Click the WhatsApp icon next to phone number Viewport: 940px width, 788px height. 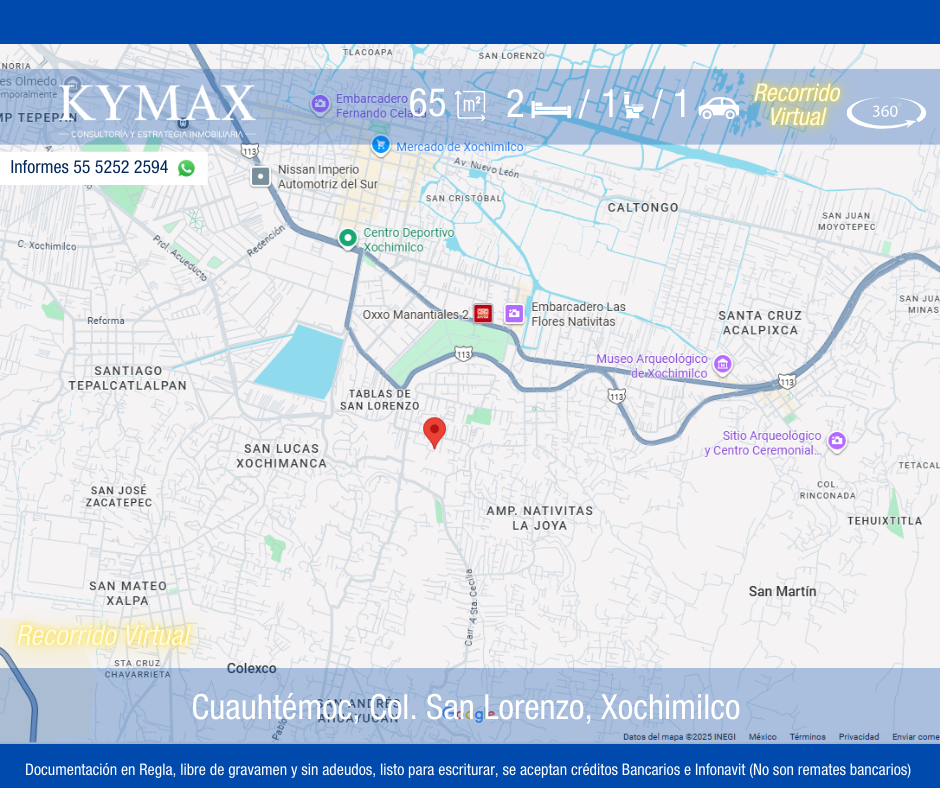pyautogui.click(x=186, y=168)
